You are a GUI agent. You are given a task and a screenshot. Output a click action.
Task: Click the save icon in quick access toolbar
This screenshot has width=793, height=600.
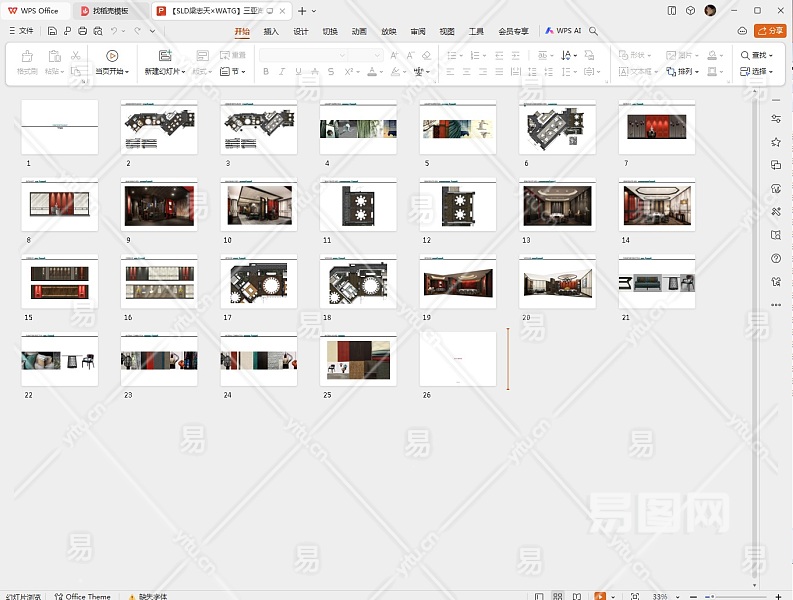(x=52, y=31)
